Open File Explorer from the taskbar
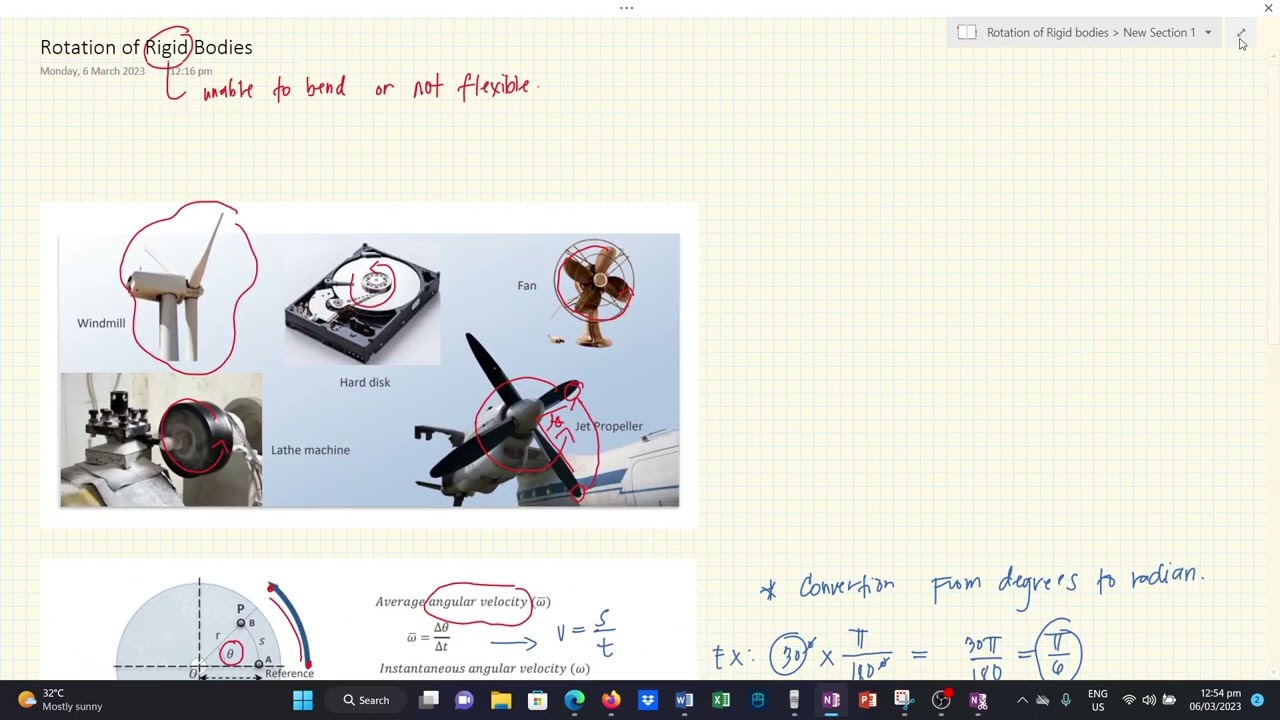This screenshot has width=1280, height=720. coord(501,700)
